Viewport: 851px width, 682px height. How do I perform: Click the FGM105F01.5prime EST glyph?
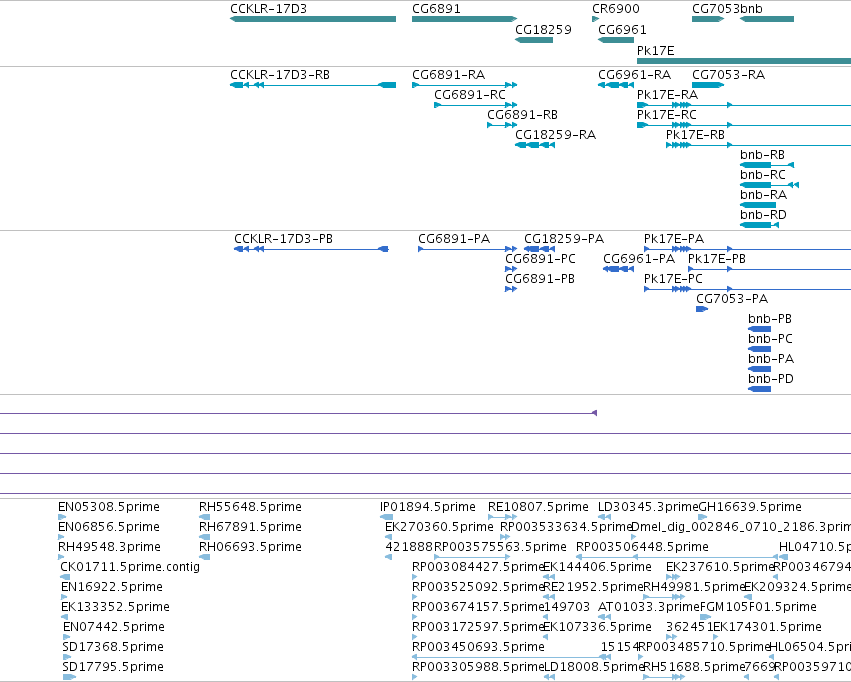click(x=706, y=617)
